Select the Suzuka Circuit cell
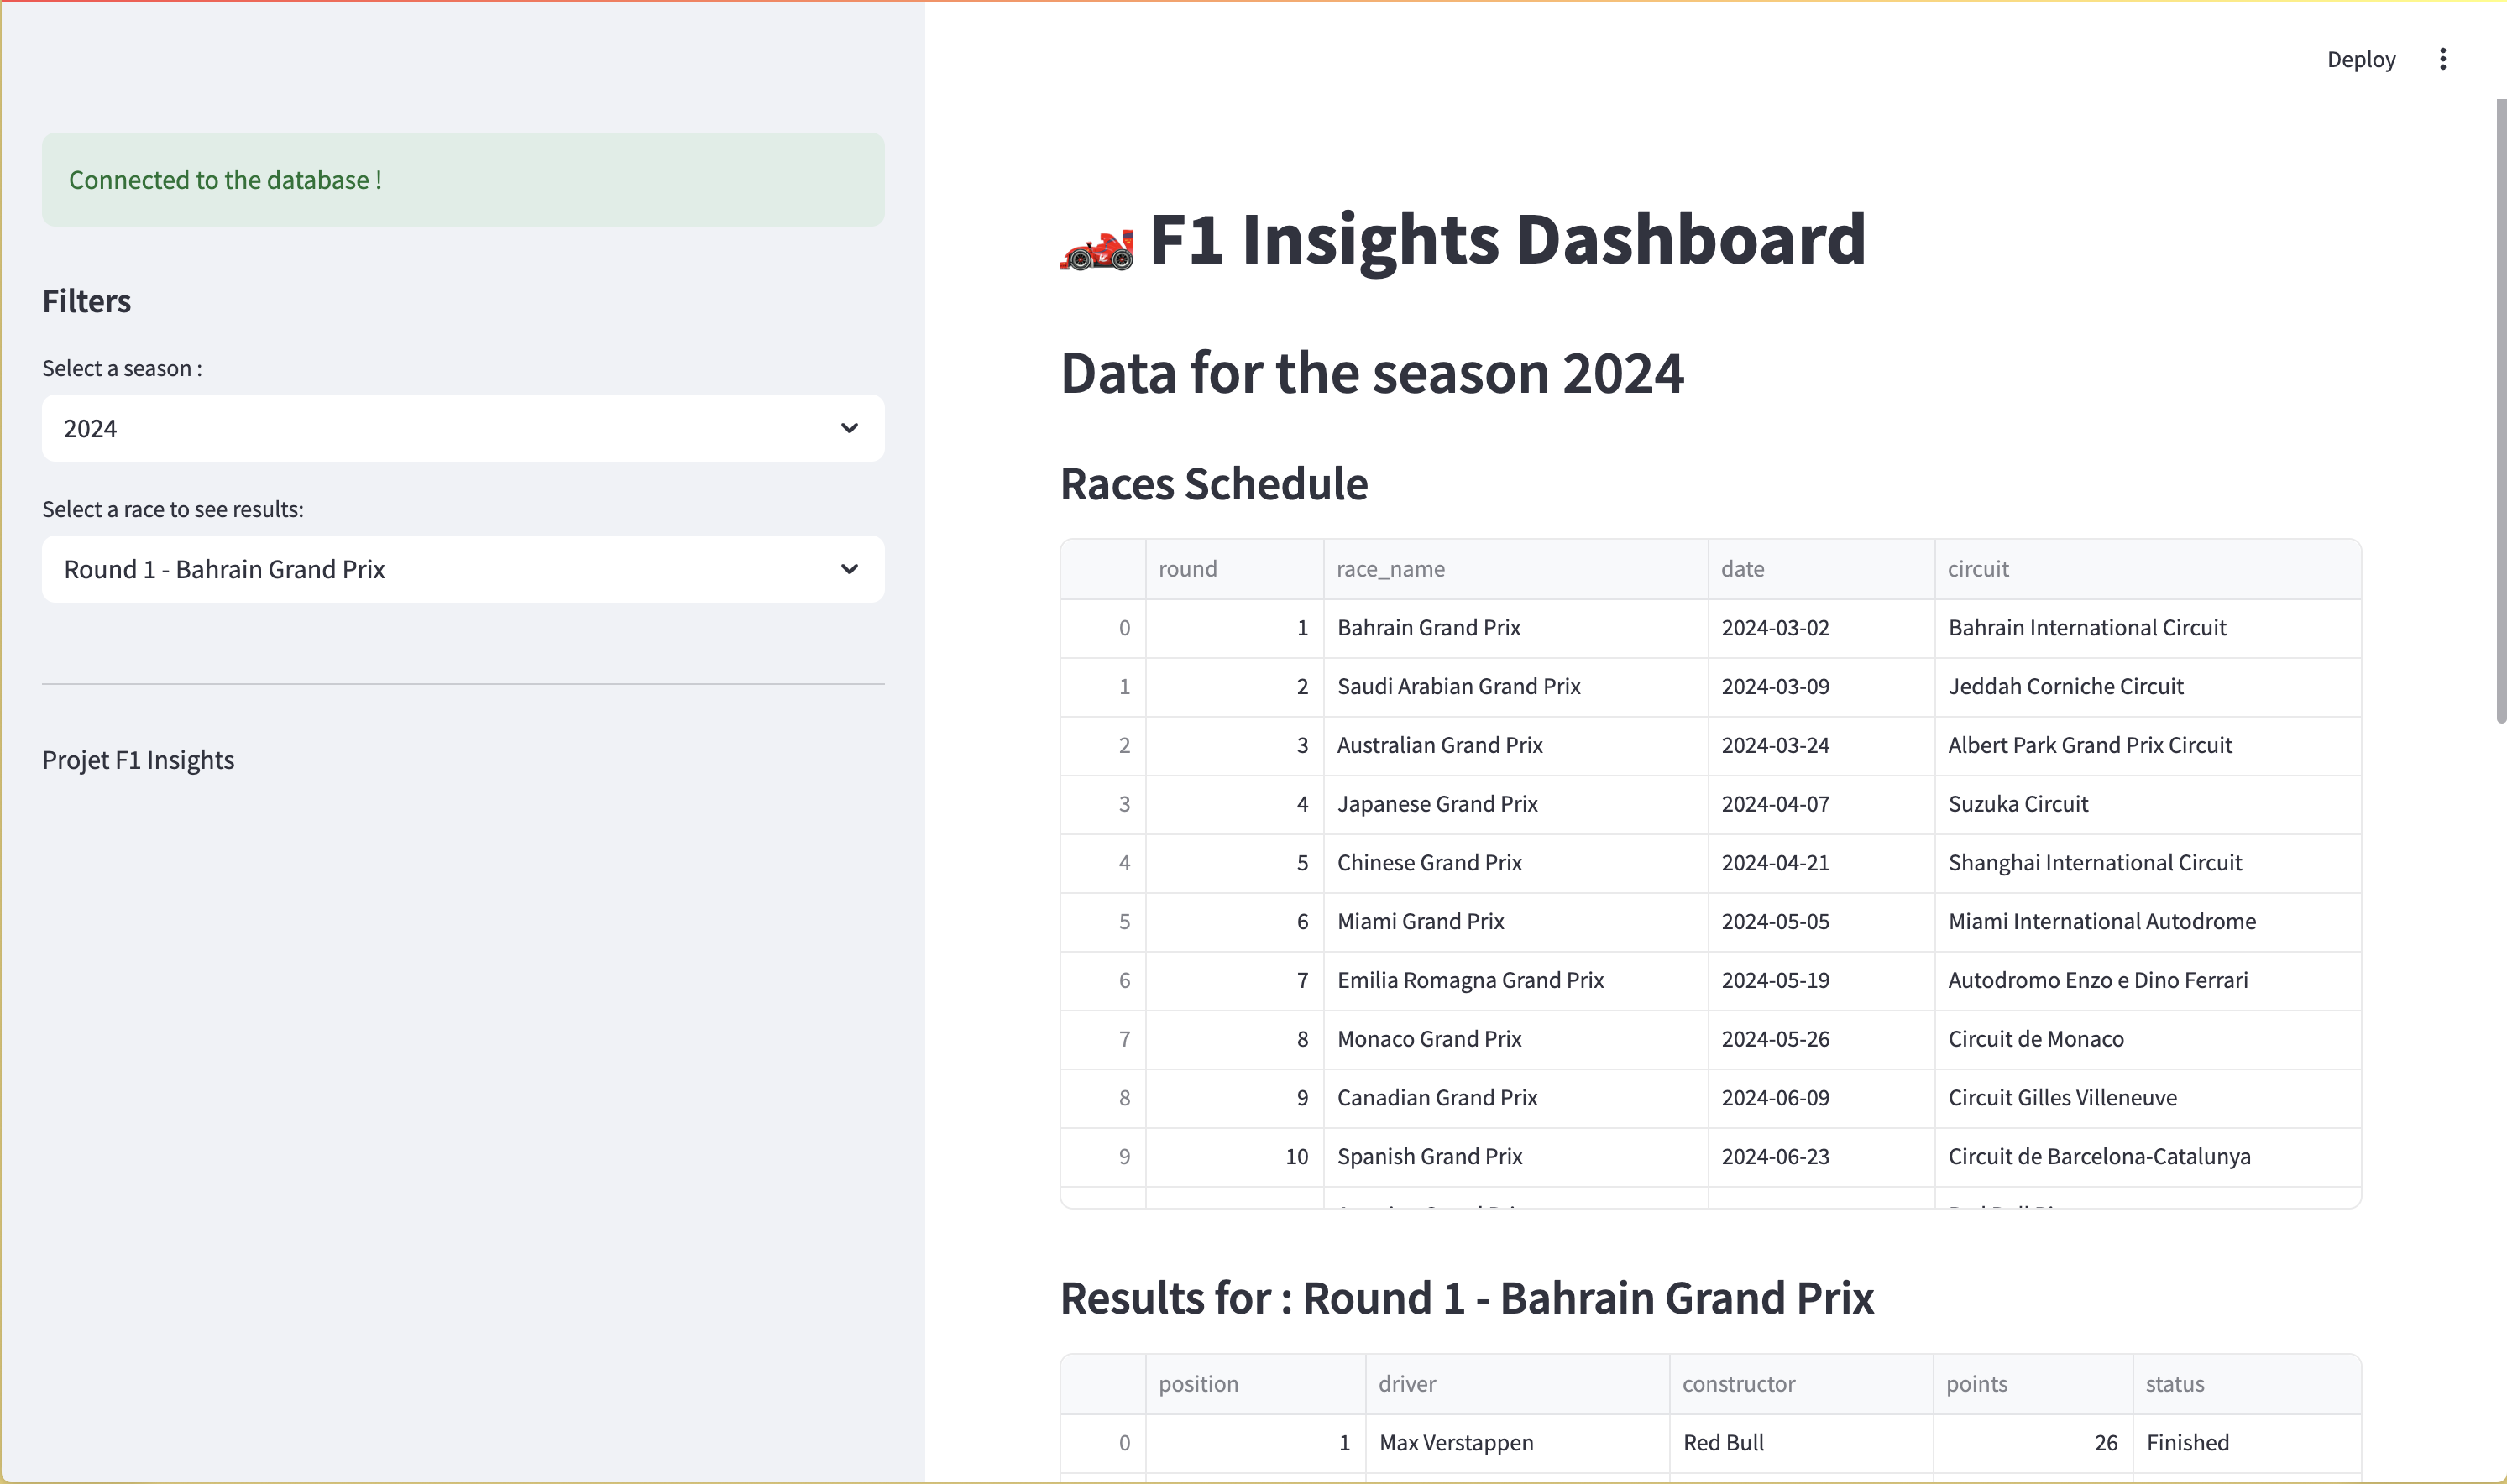 click(2148, 804)
